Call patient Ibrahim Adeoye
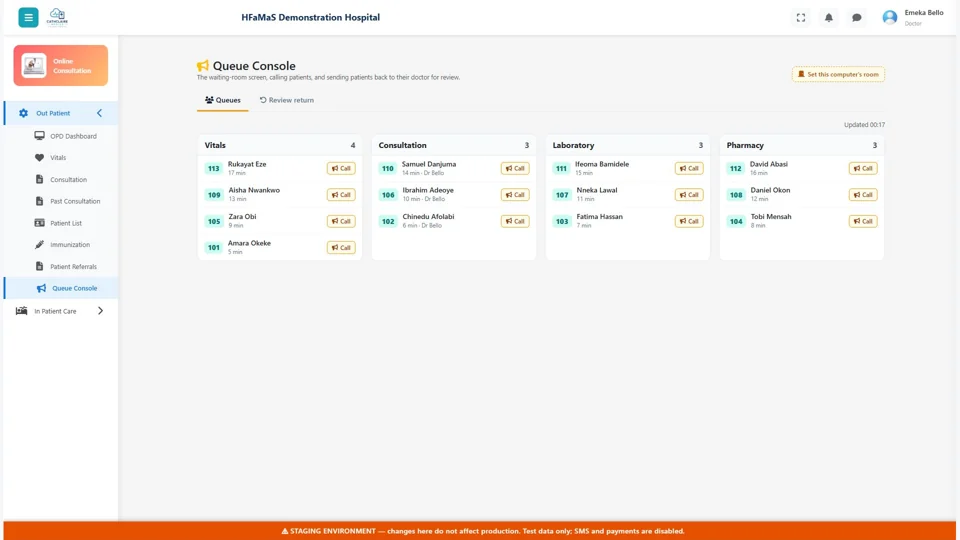 tap(515, 195)
